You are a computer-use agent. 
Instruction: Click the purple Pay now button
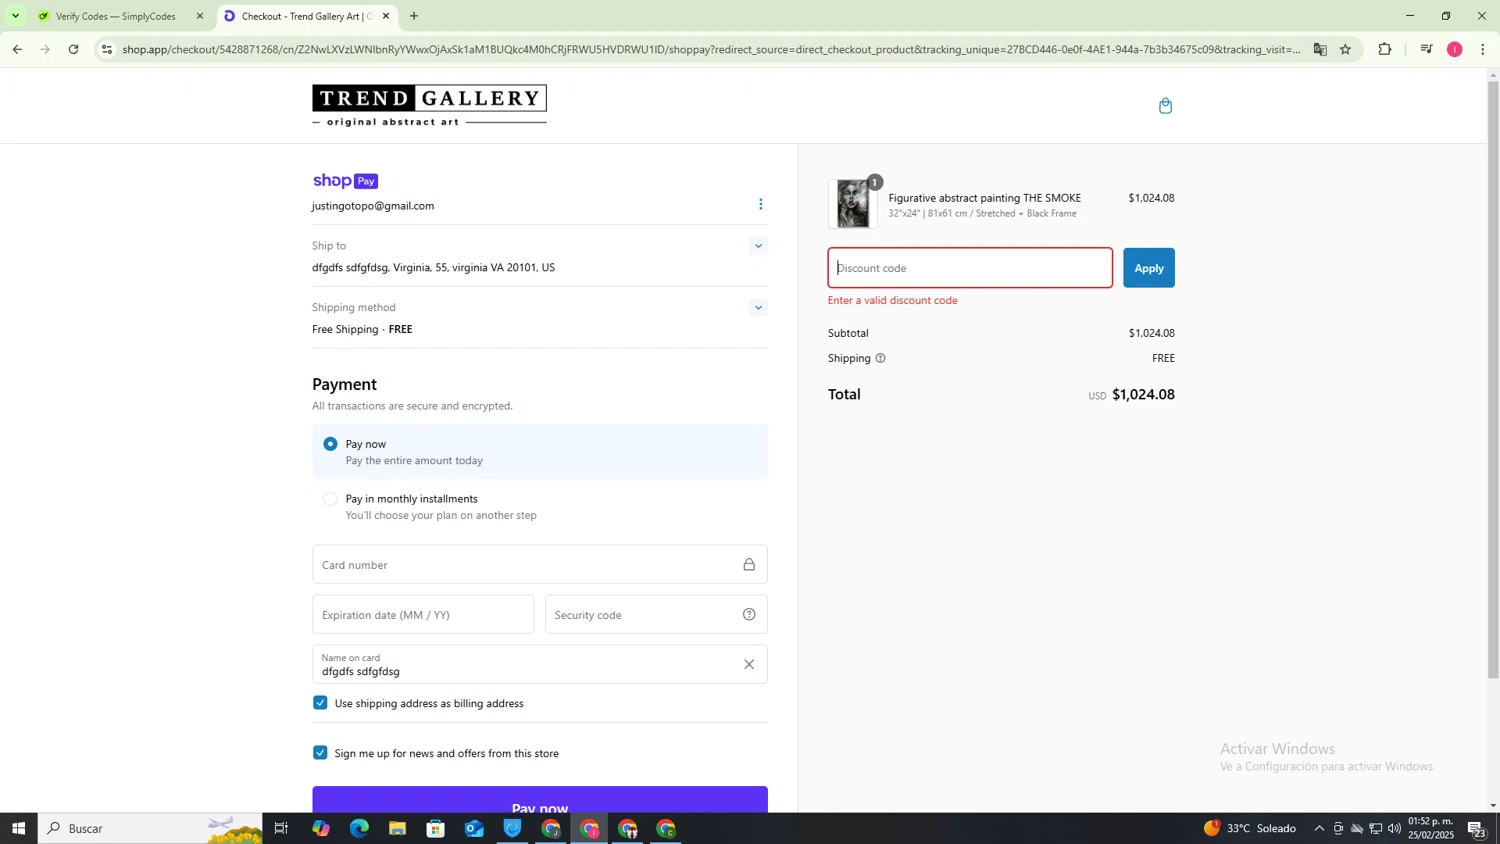(x=540, y=801)
